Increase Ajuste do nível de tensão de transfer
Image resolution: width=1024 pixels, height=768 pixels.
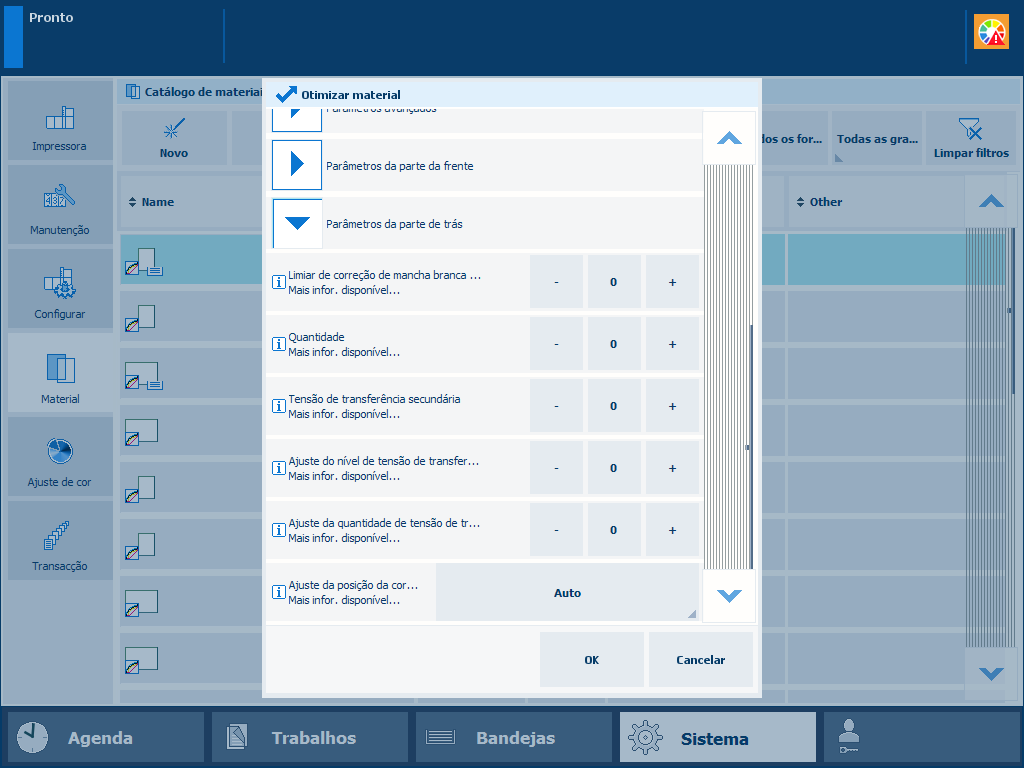click(672, 468)
